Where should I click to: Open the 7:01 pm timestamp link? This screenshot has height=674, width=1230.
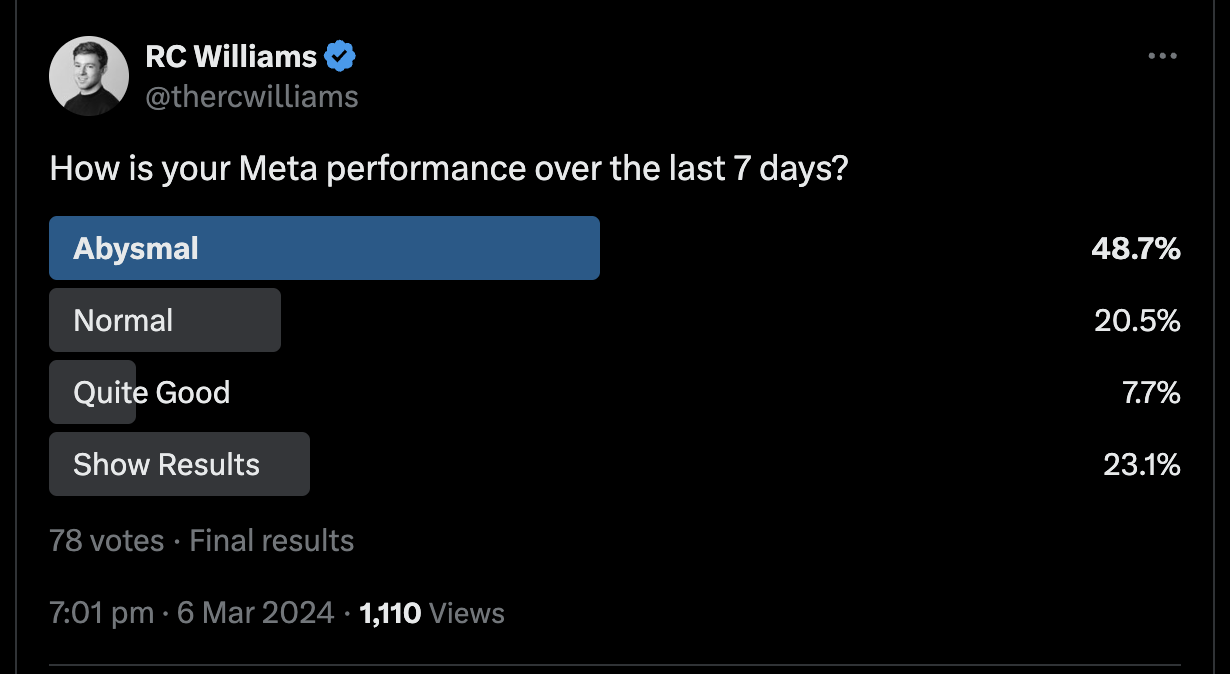101,612
